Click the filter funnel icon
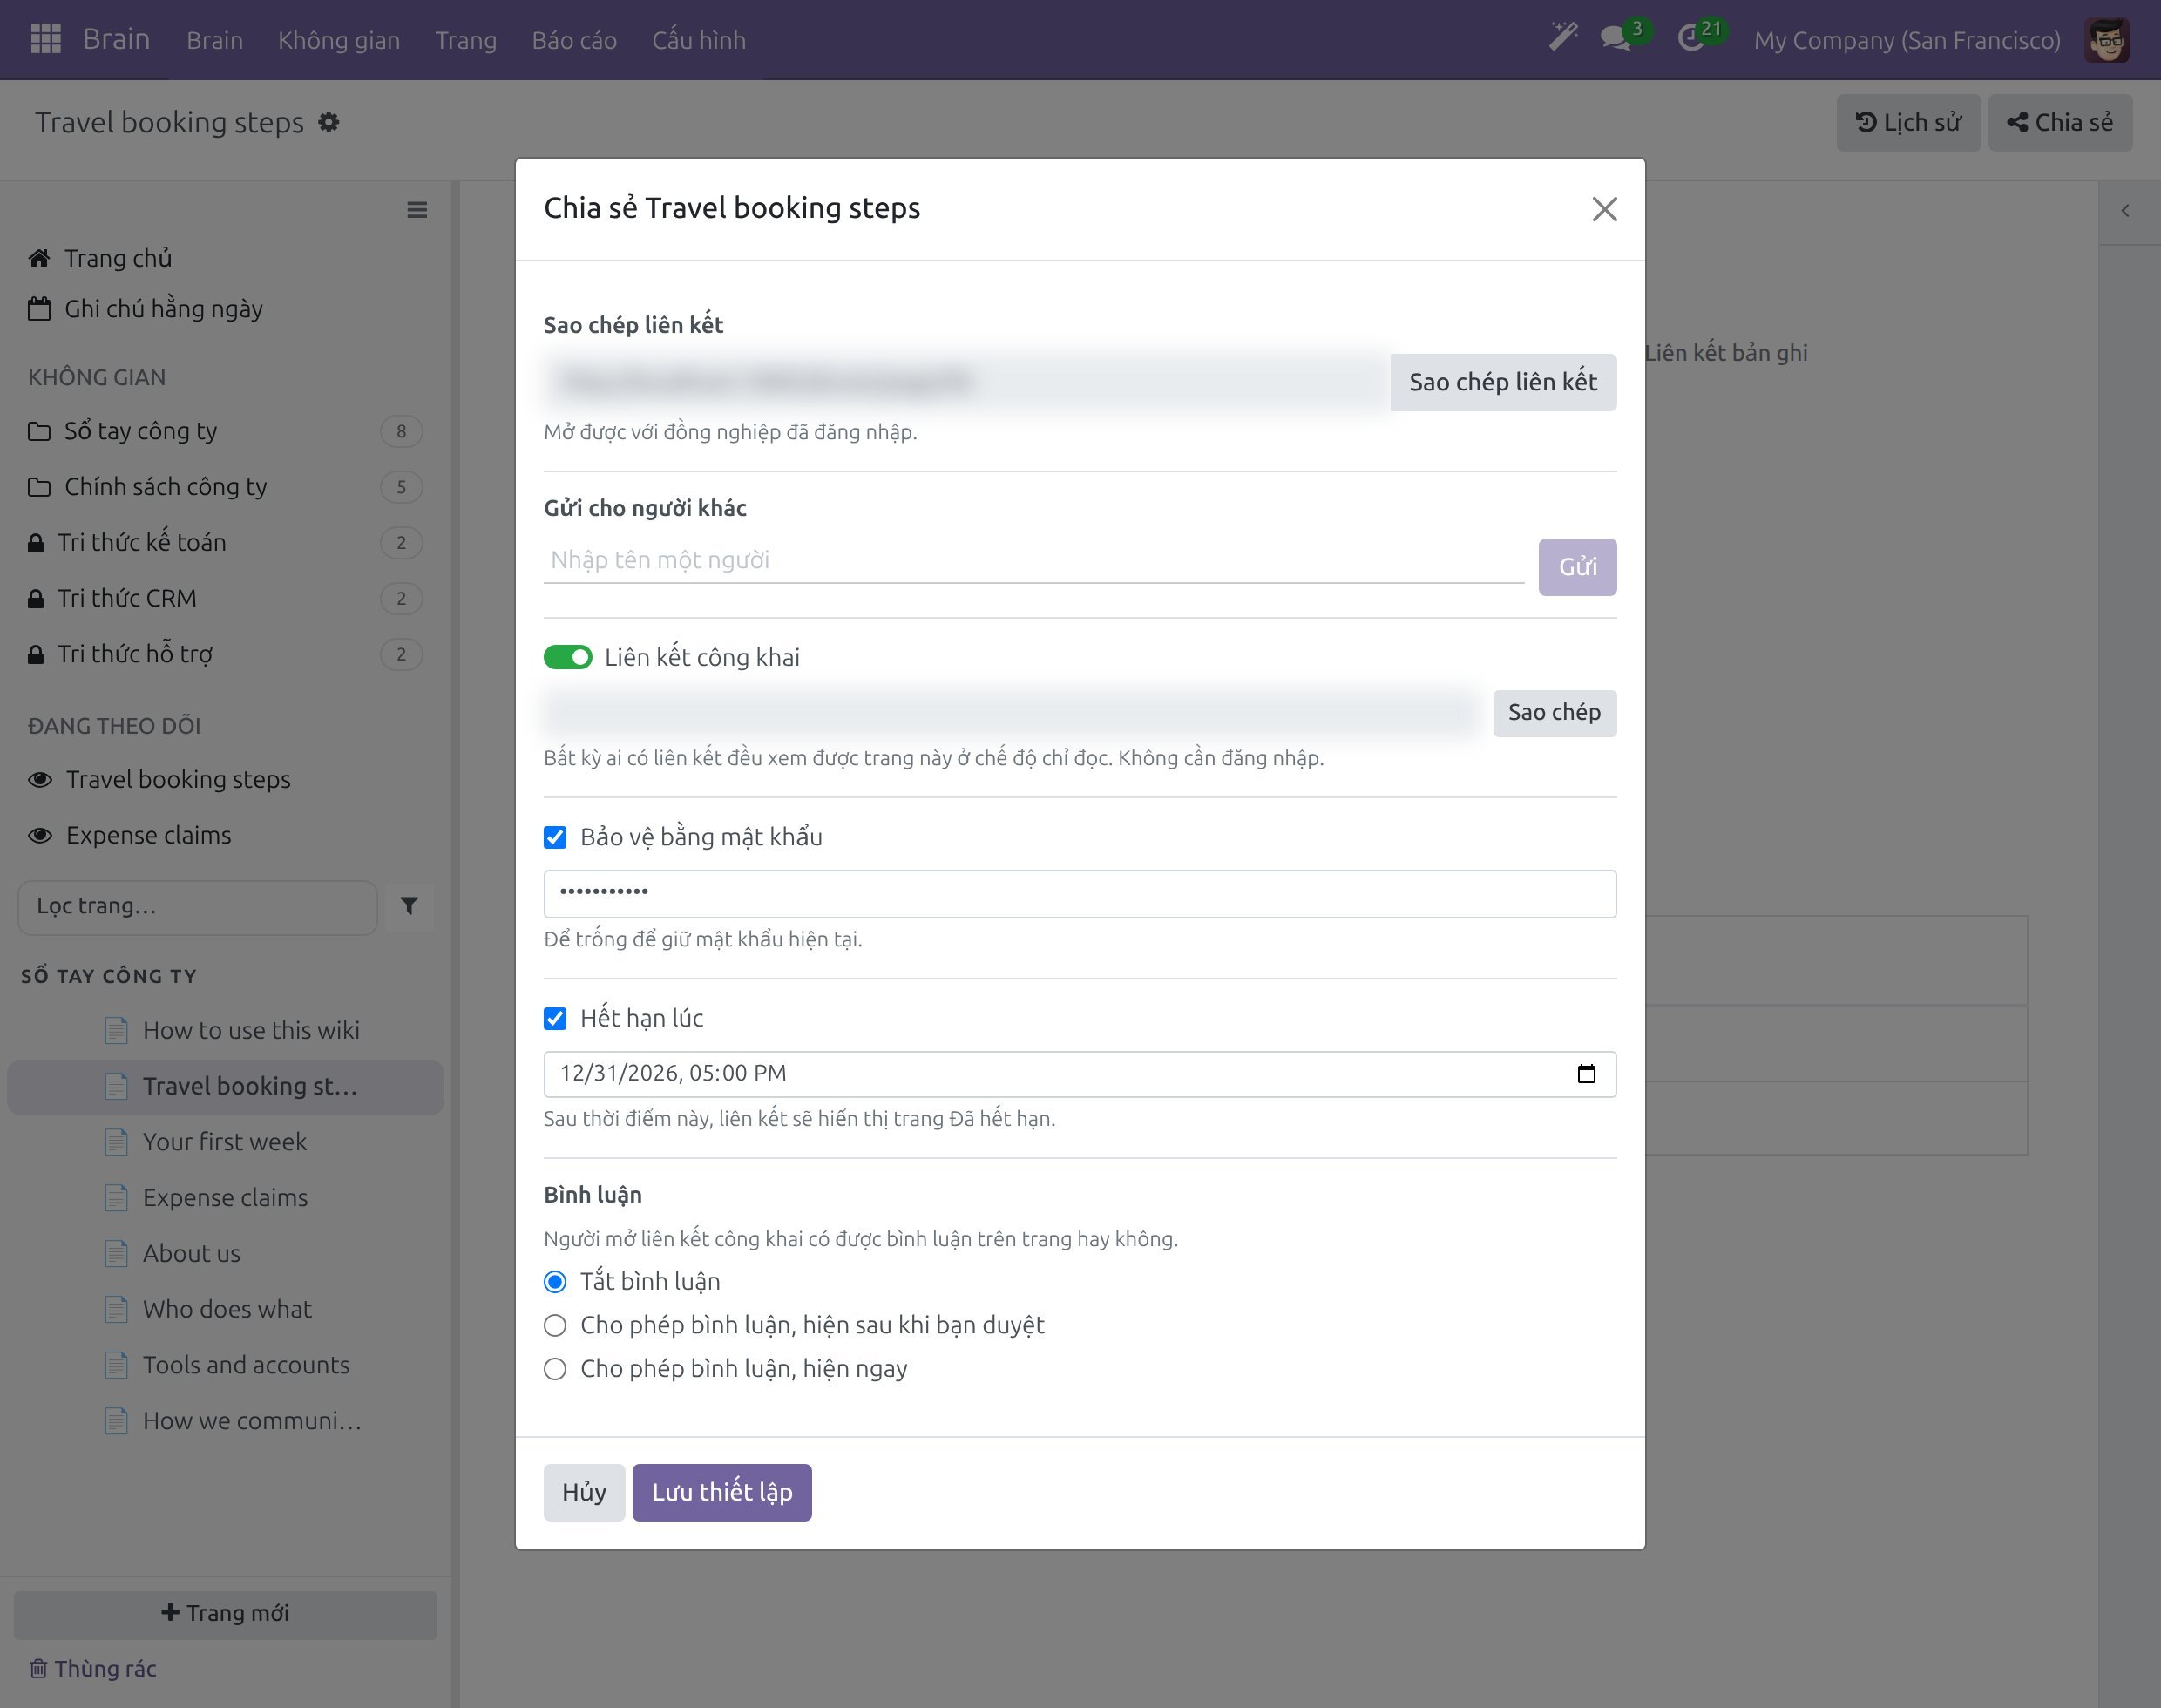2161x1708 pixels. (x=409, y=906)
